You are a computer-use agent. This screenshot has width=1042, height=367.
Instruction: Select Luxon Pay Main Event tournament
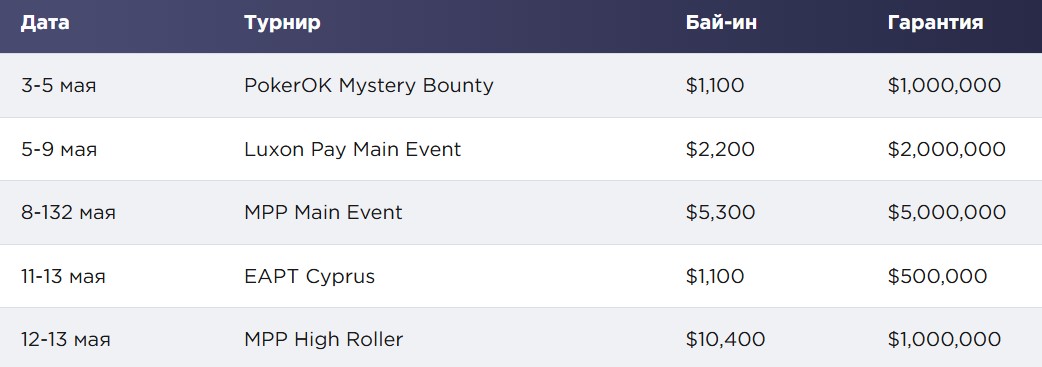(x=352, y=149)
